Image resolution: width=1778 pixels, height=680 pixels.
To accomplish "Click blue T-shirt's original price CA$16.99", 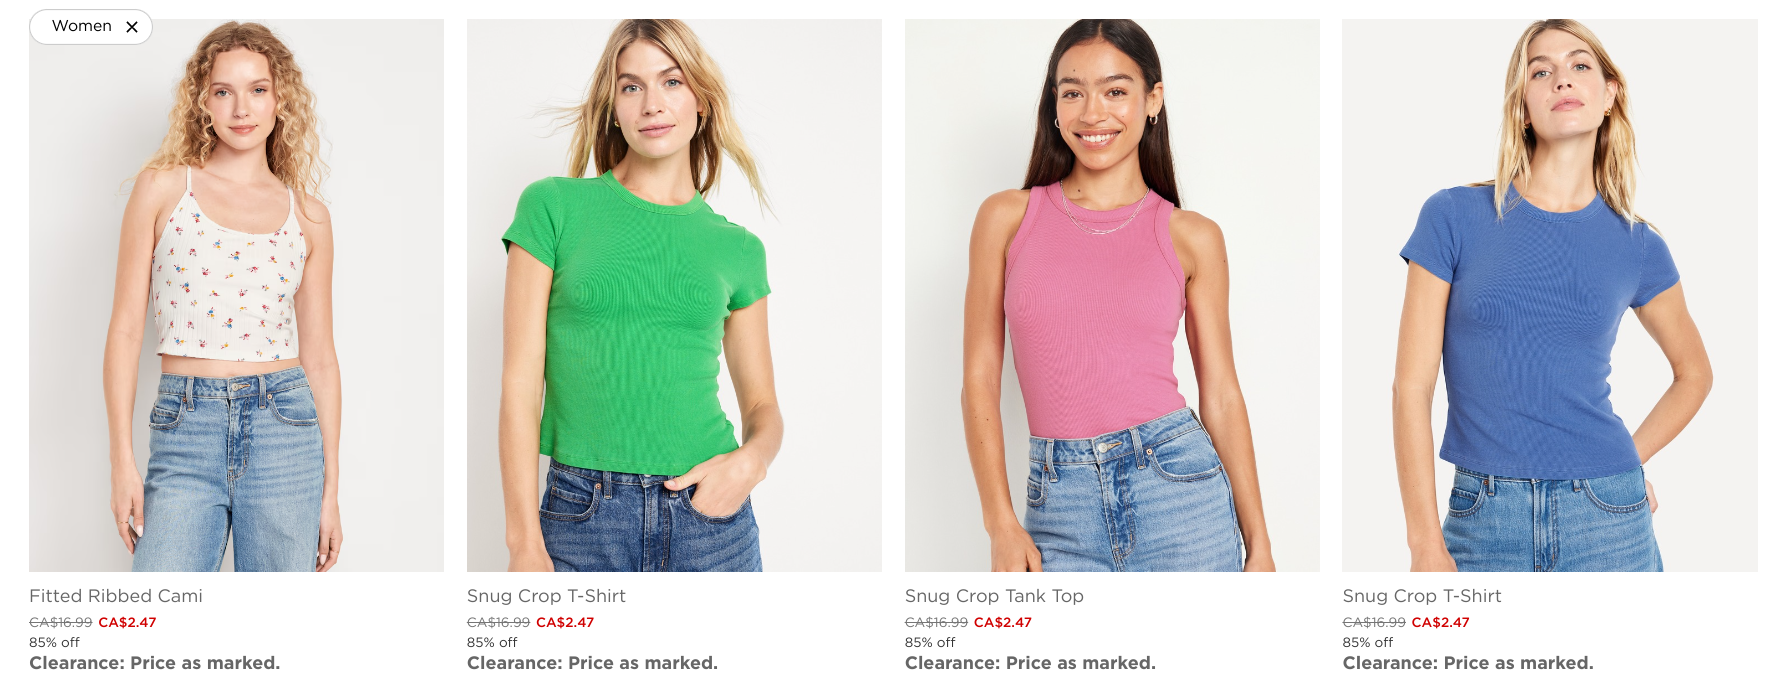I will pos(1374,622).
